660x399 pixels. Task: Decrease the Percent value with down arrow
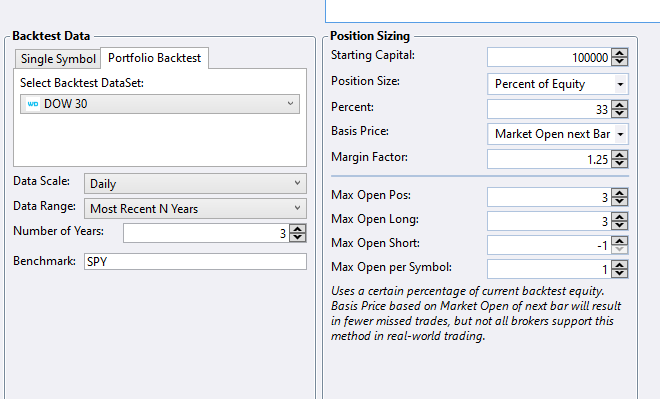[620, 113]
